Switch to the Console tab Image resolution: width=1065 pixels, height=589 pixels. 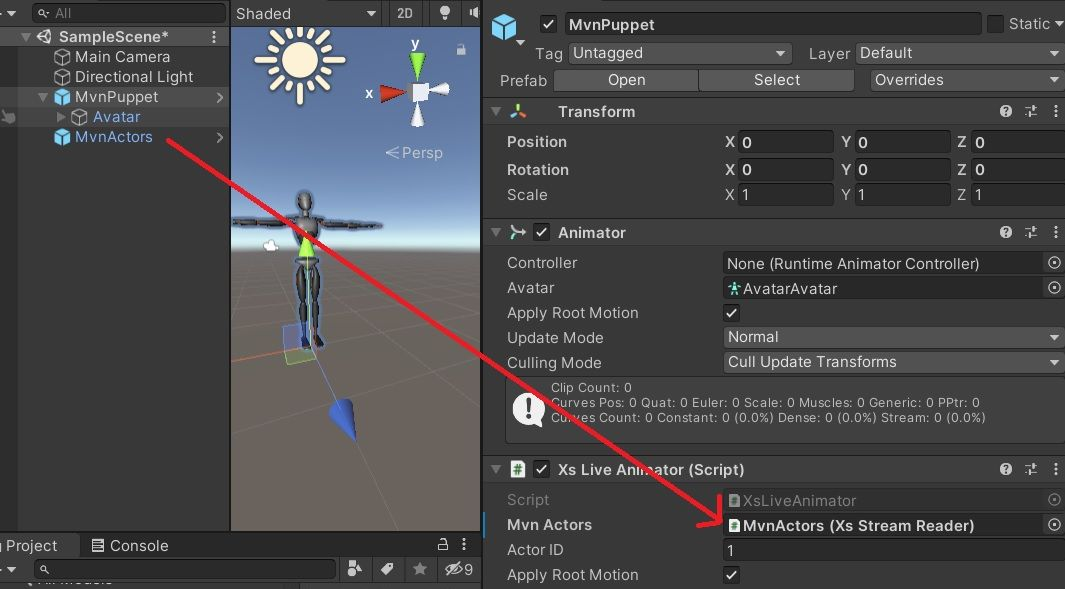click(x=130, y=546)
